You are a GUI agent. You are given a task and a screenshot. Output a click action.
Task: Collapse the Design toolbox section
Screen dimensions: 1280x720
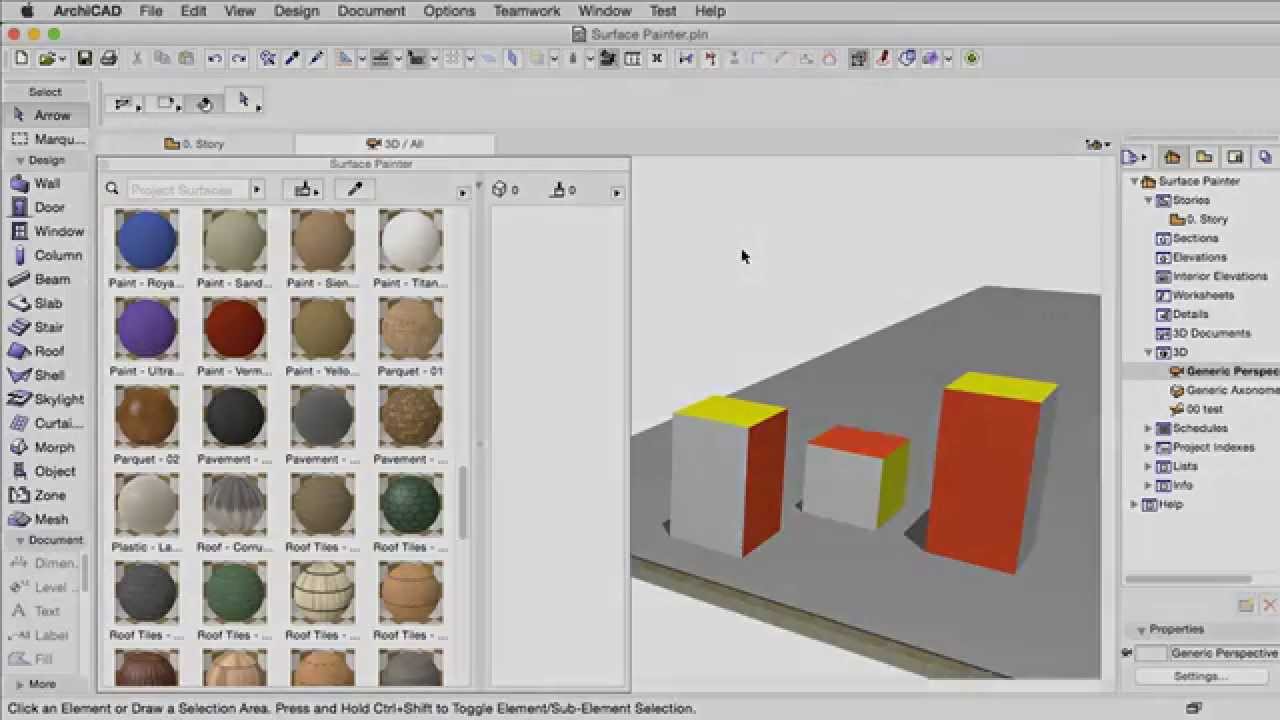(x=19, y=160)
